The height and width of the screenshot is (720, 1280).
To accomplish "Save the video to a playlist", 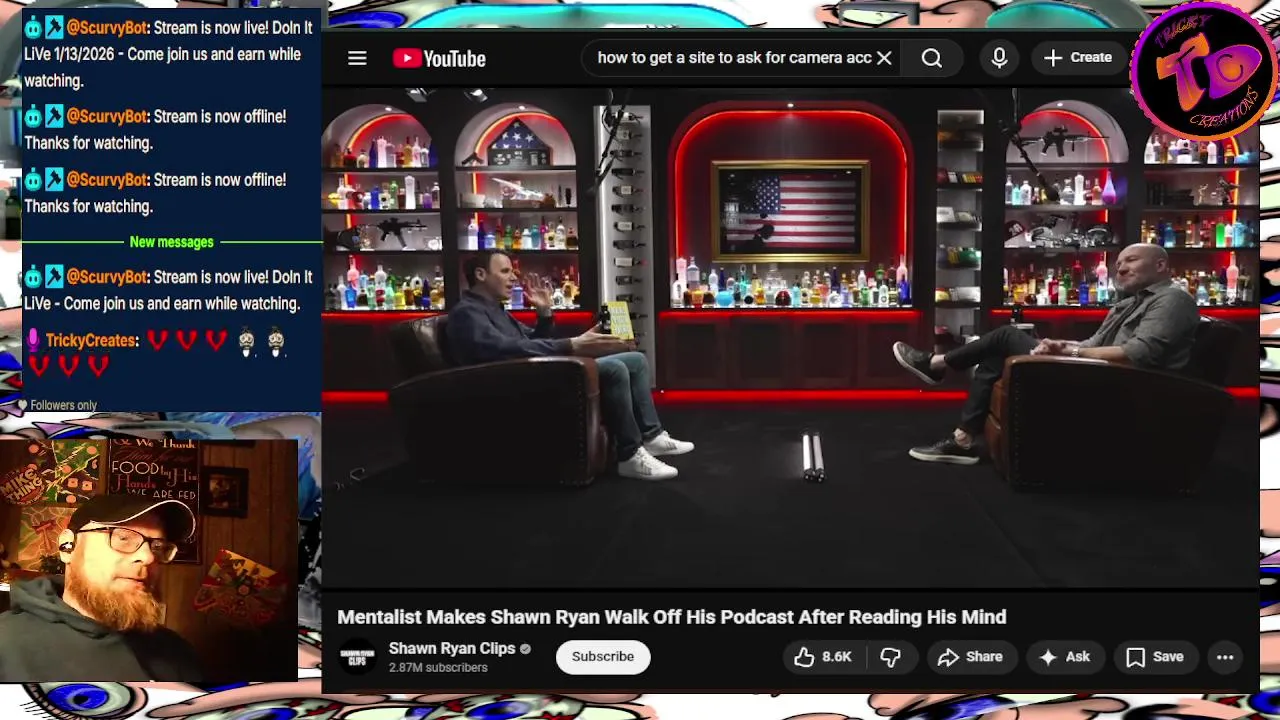I will [x=1155, y=657].
